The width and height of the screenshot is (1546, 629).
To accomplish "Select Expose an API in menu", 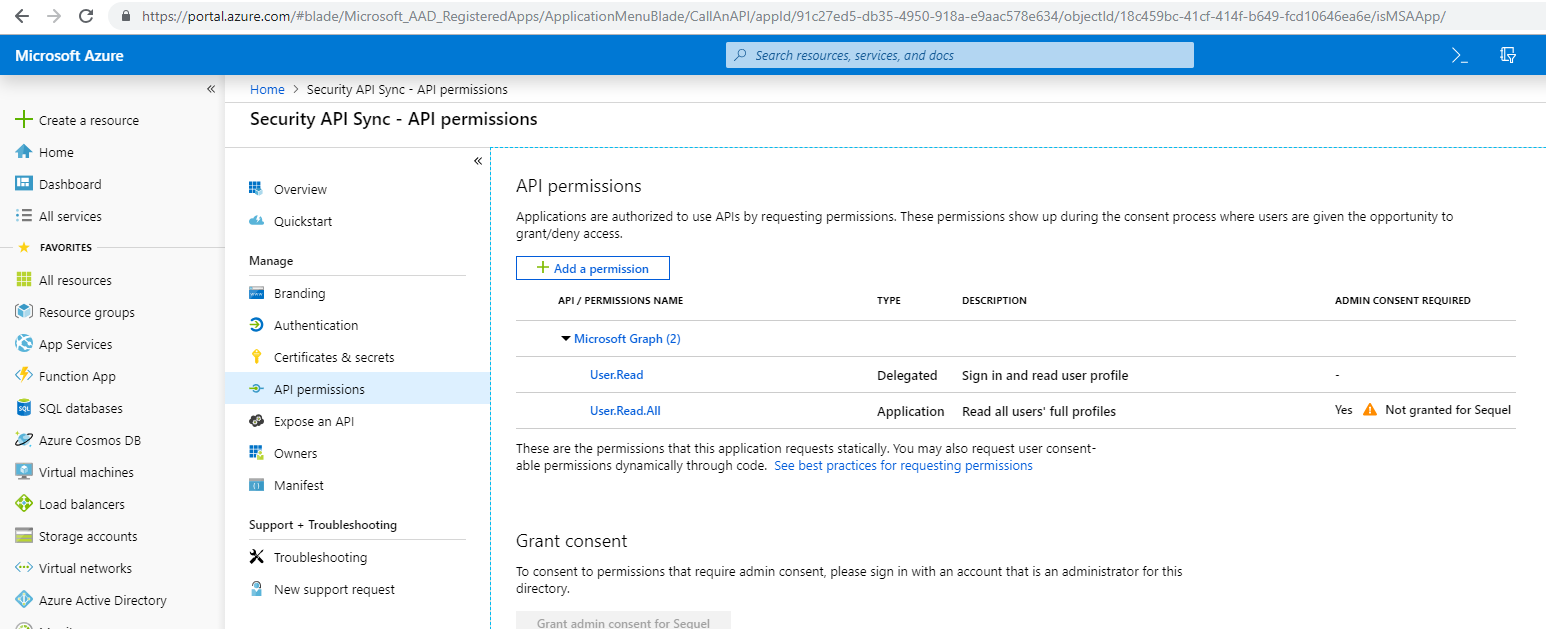I will point(313,421).
